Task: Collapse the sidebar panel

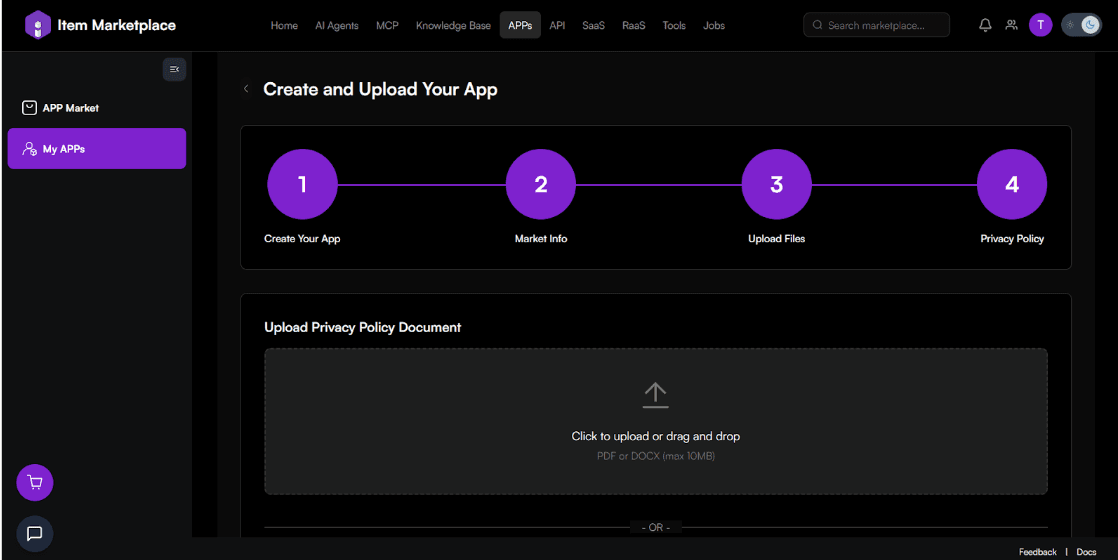Action: [x=174, y=69]
